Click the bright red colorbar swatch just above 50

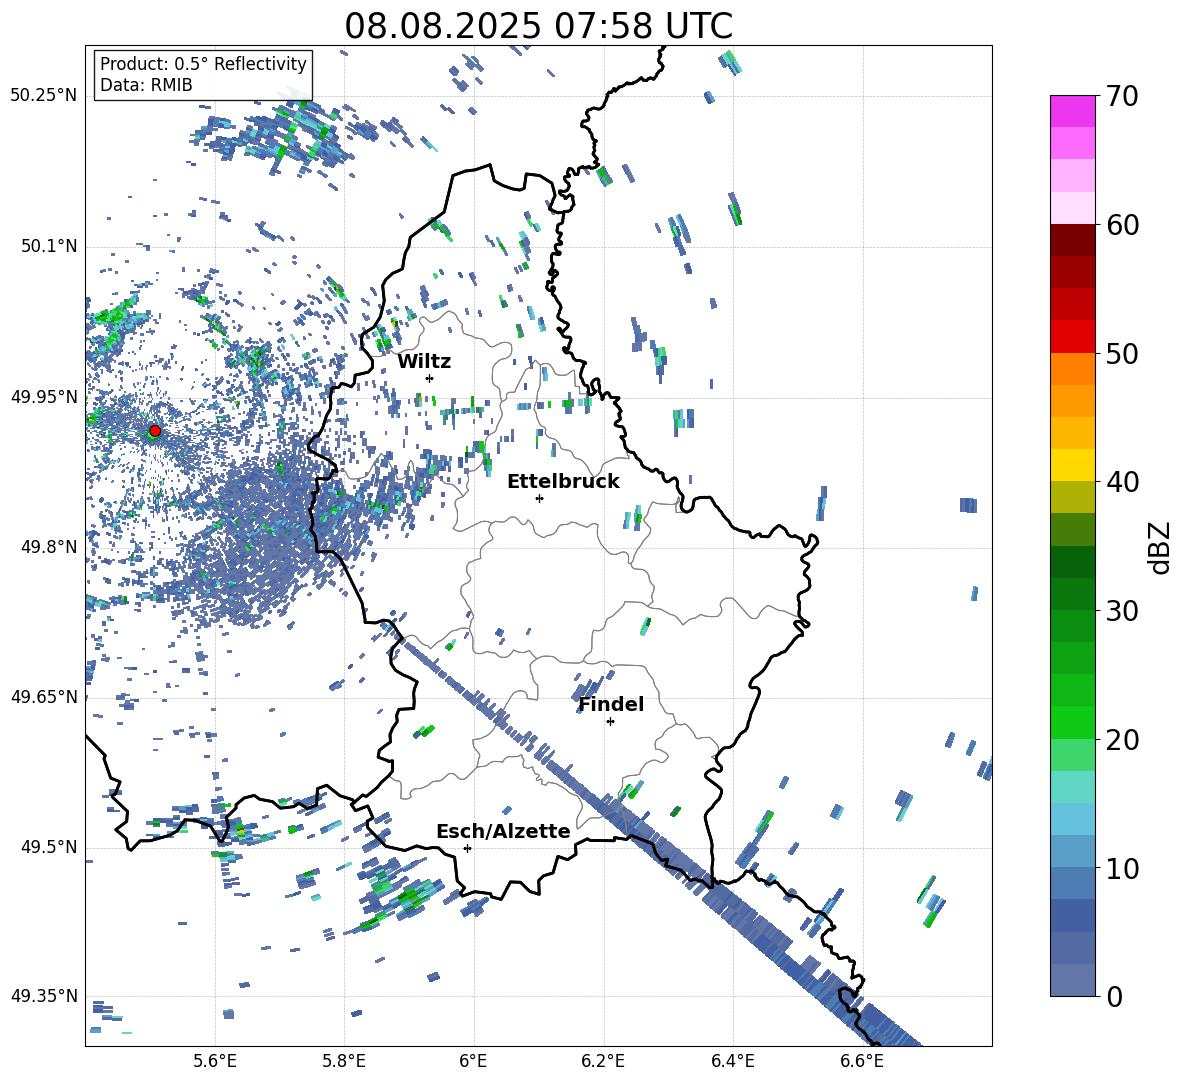1072,337
